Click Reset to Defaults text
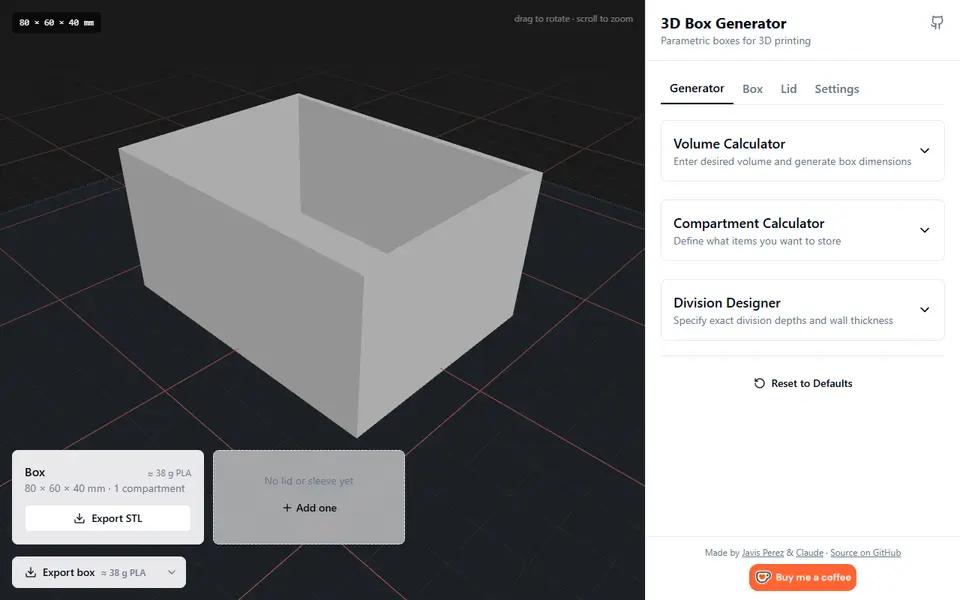 click(811, 383)
